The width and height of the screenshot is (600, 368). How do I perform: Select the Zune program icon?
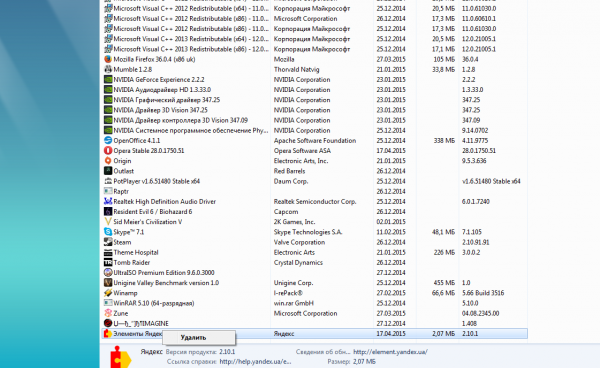pos(108,313)
